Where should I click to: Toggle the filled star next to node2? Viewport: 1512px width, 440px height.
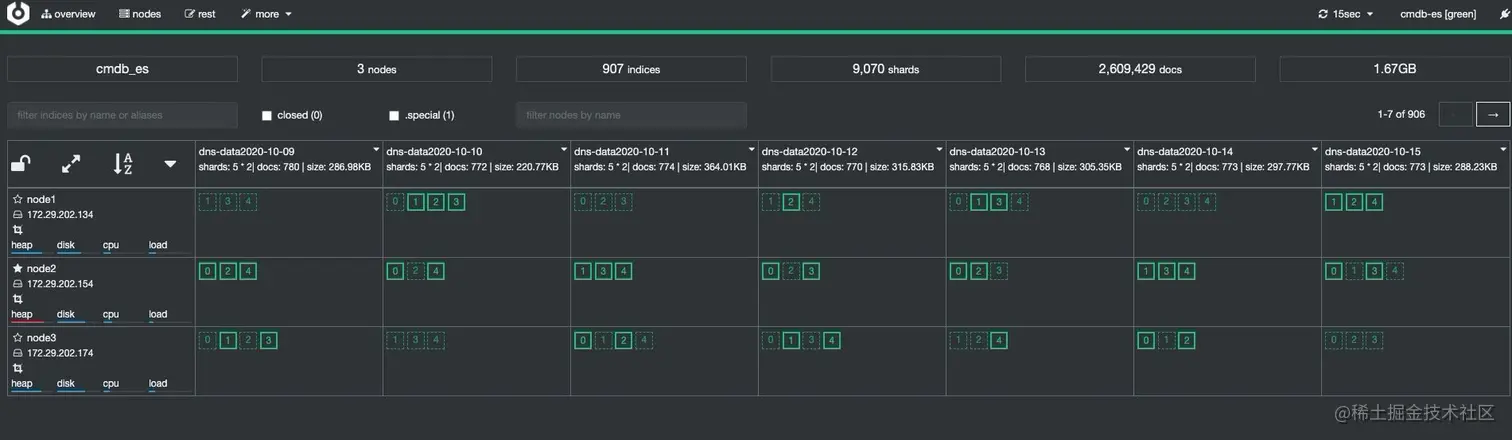click(x=18, y=268)
